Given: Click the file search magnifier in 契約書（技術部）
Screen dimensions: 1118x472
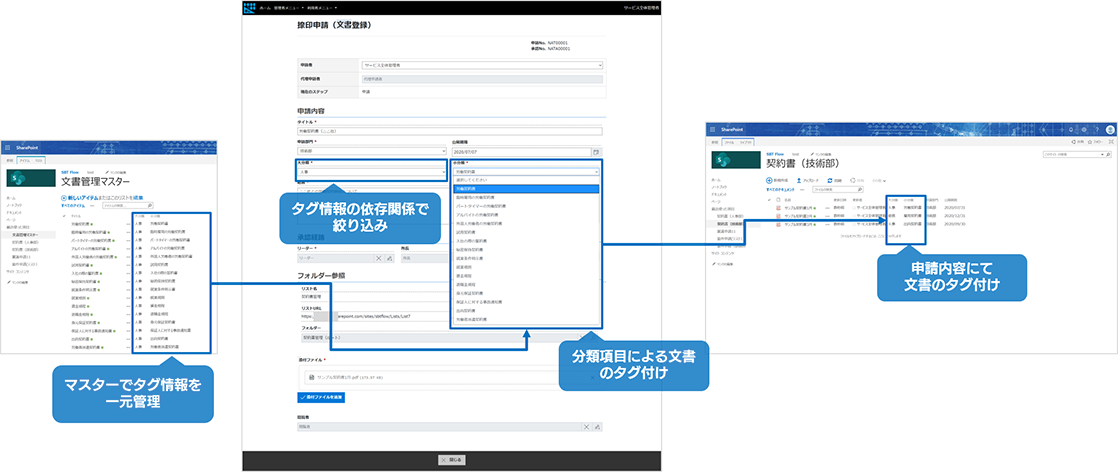Looking at the screenshot, I should (861, 190).
